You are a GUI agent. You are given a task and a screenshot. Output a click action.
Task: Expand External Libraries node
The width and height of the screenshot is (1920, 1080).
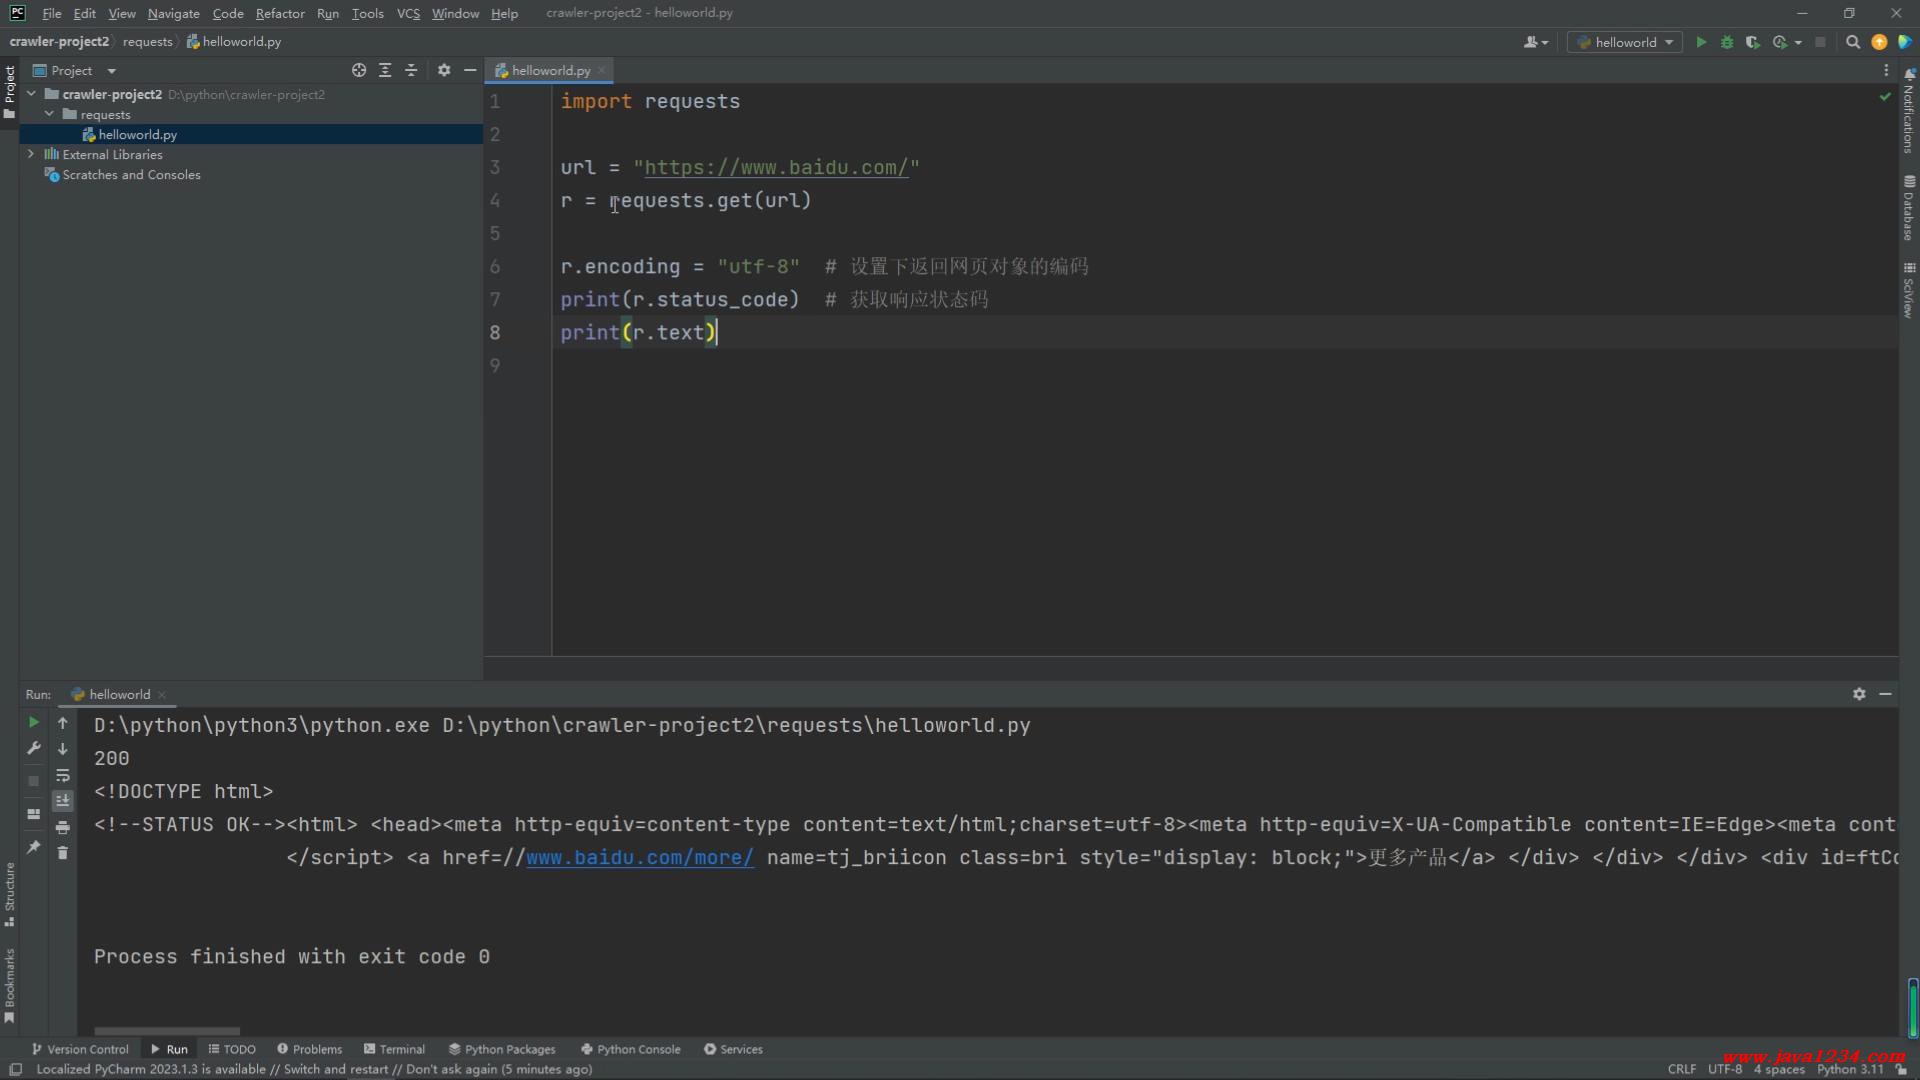pyautogui.click(x=31, y=154)
